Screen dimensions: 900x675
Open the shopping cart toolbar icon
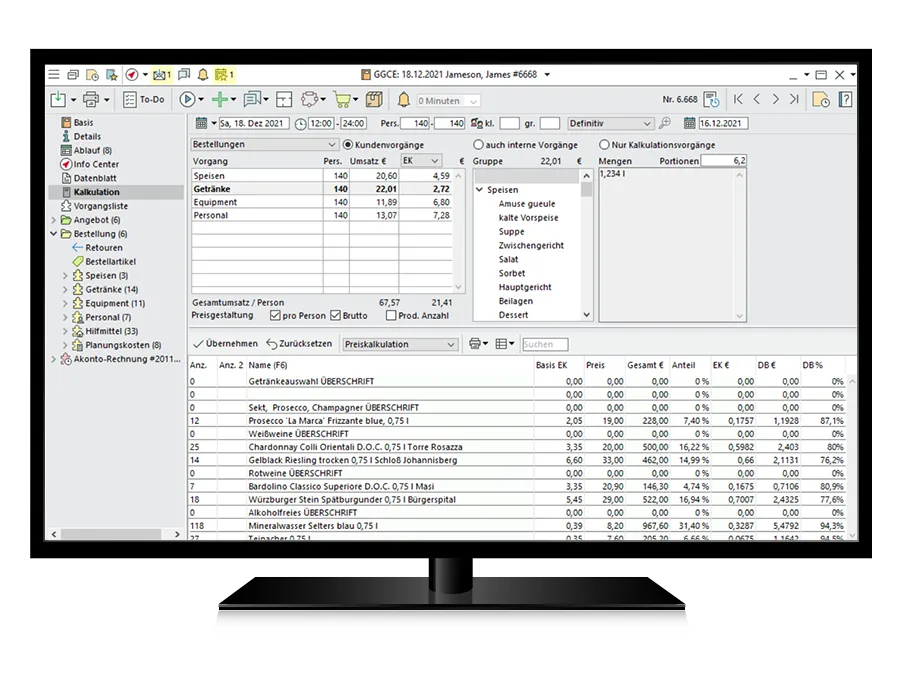point(342,100)
